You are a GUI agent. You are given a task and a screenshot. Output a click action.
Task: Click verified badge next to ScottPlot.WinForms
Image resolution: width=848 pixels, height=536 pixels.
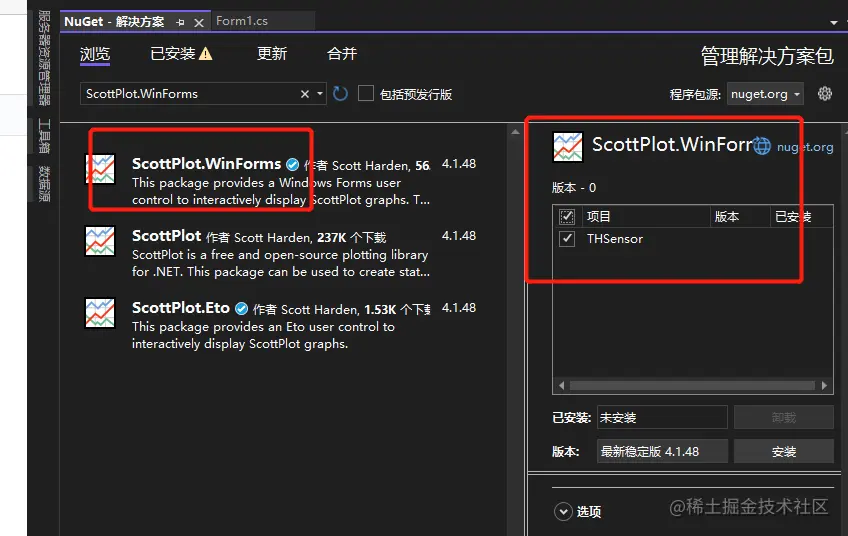(293, 164)
